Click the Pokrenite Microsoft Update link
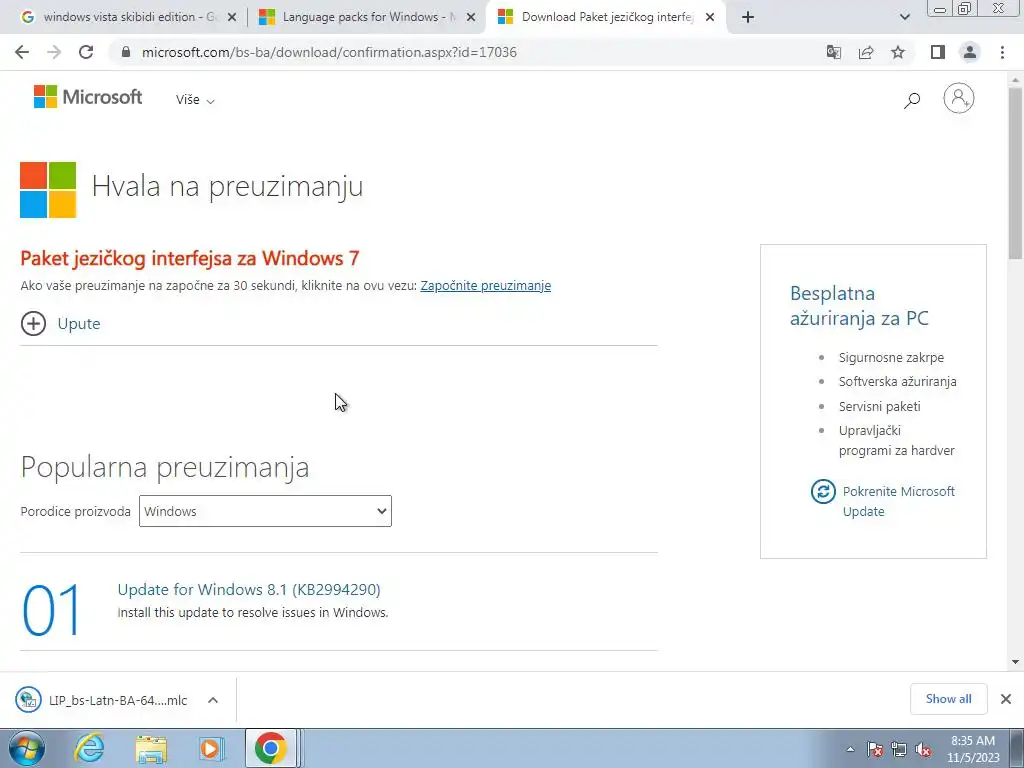 coord(899,501)
